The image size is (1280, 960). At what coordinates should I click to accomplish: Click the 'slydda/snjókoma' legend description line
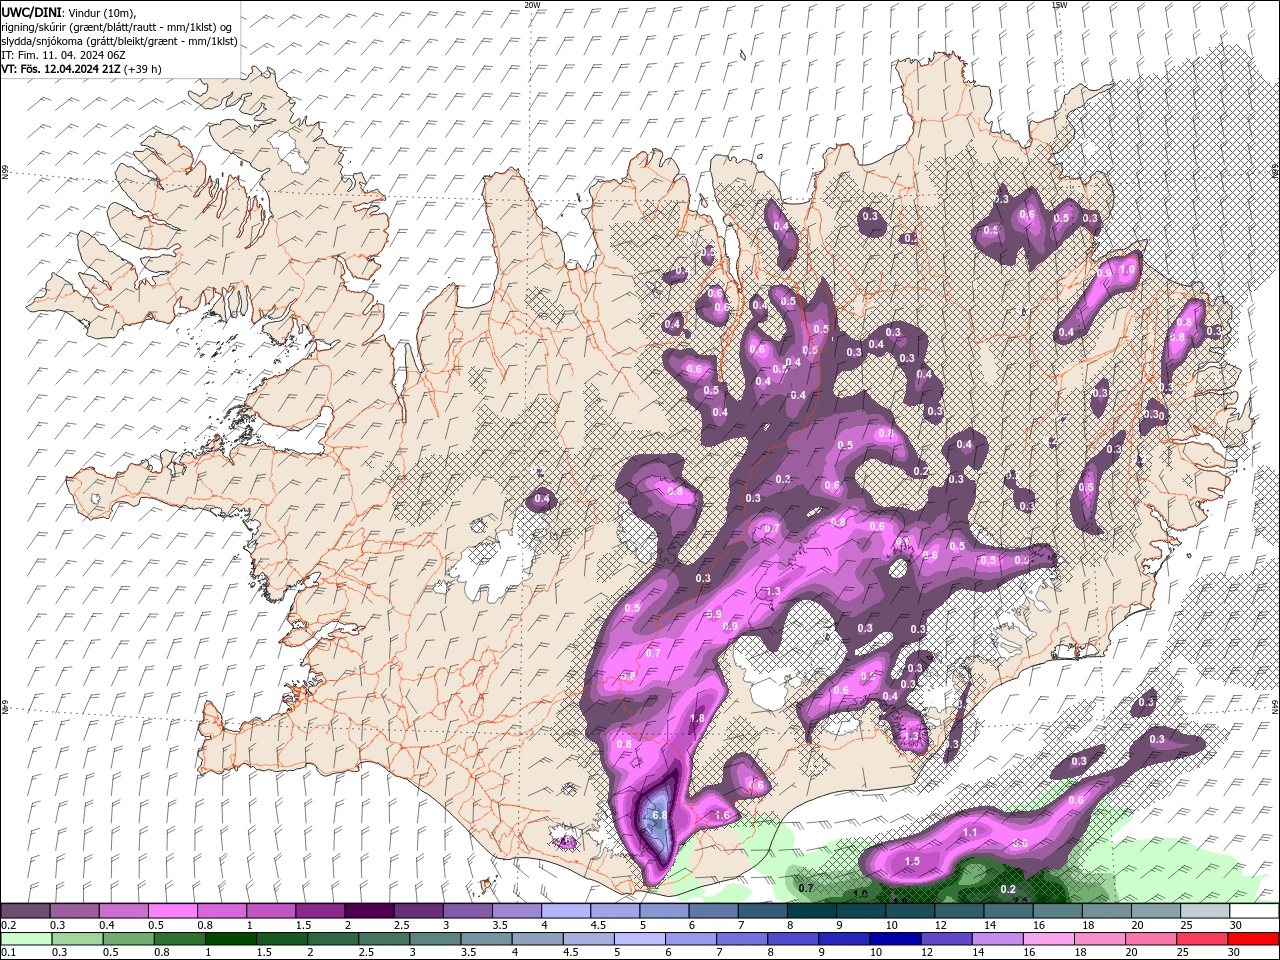coord(119,41)
